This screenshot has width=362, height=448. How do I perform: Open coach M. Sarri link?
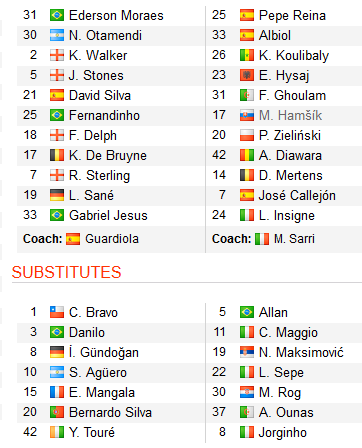[294, 239]
